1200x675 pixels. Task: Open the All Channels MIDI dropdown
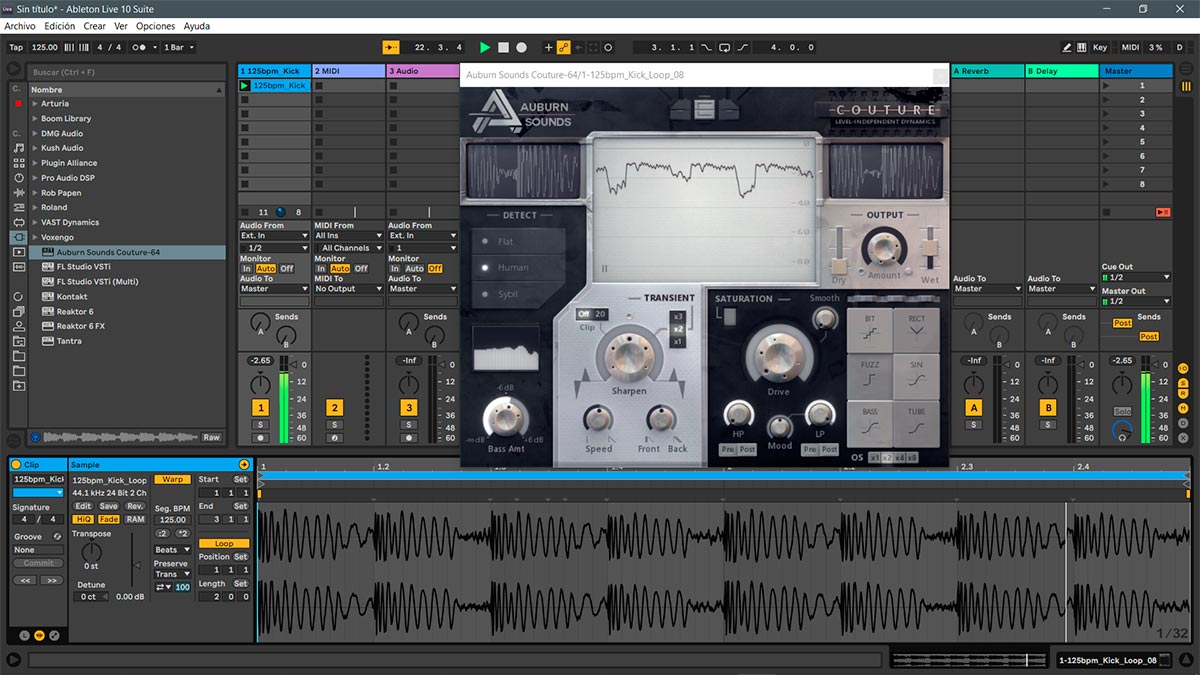349,248
